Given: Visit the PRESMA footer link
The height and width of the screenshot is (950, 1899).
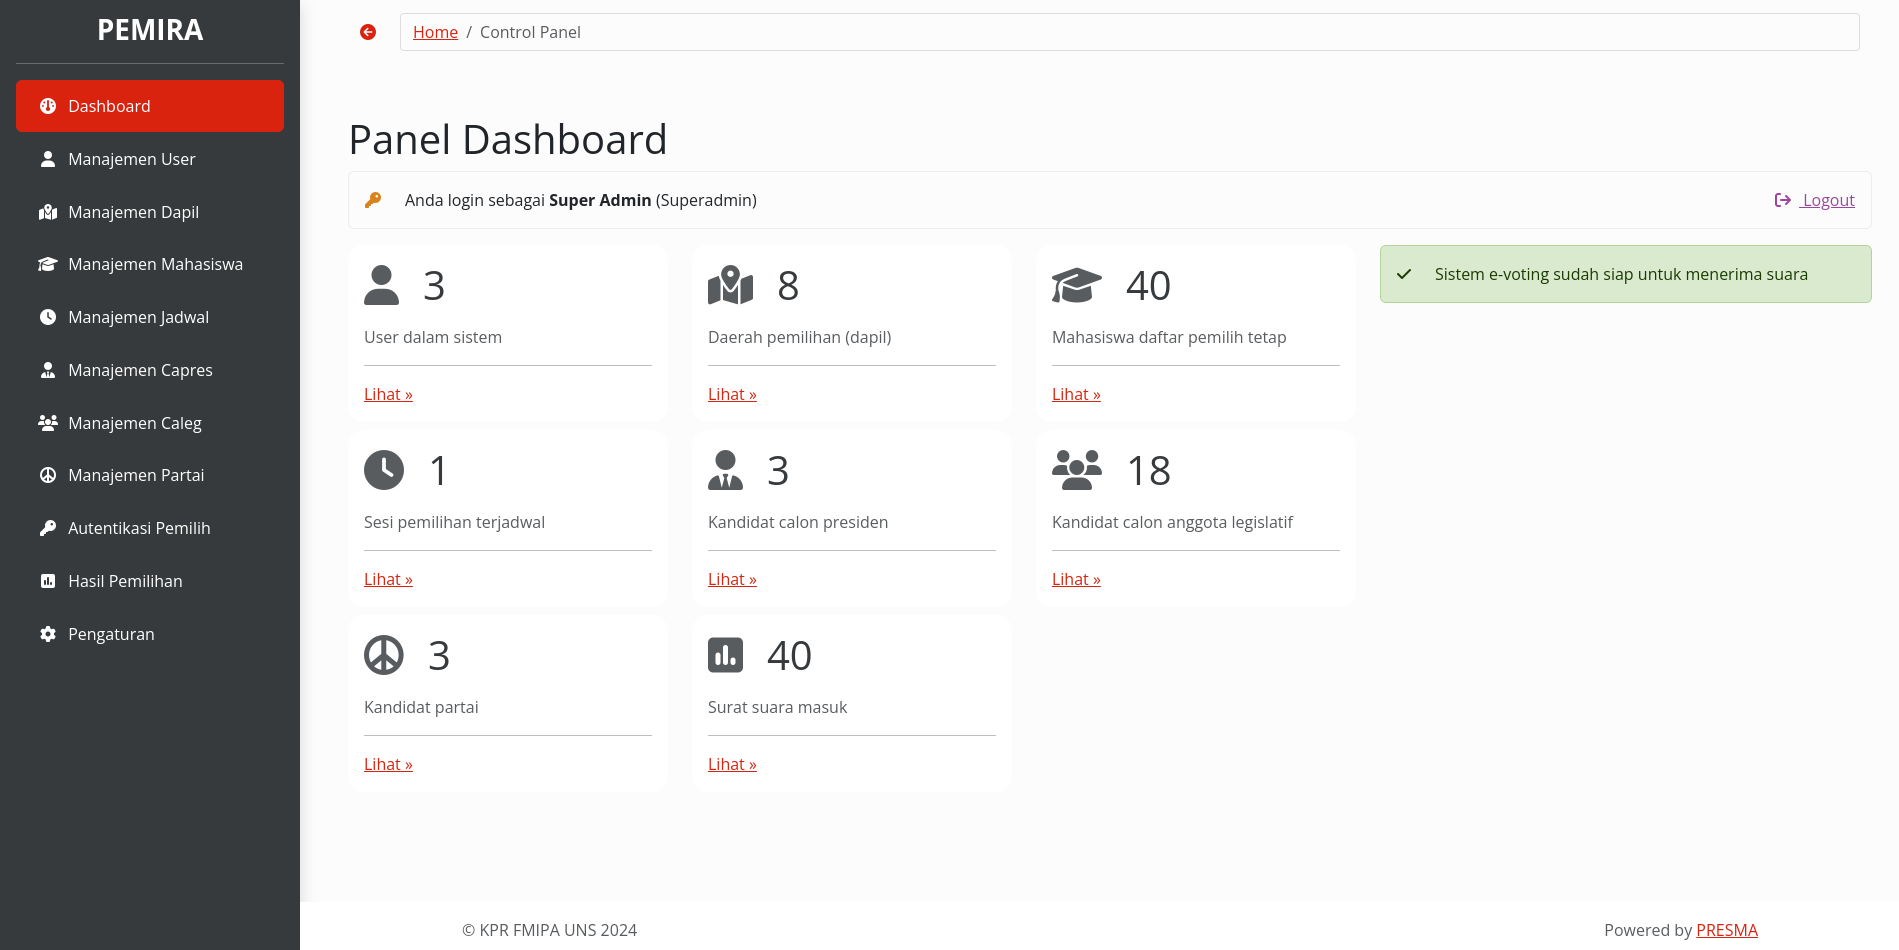Looking at the screenshot, I should click(1726, 930).
